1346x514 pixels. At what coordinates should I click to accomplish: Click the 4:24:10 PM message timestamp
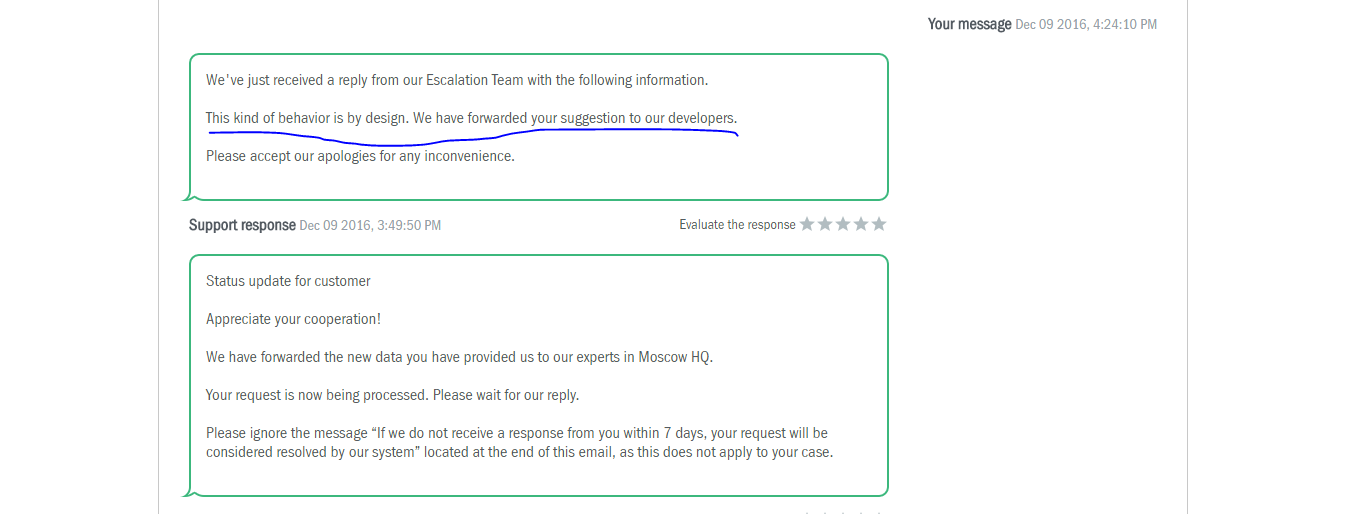(1086, 25)
